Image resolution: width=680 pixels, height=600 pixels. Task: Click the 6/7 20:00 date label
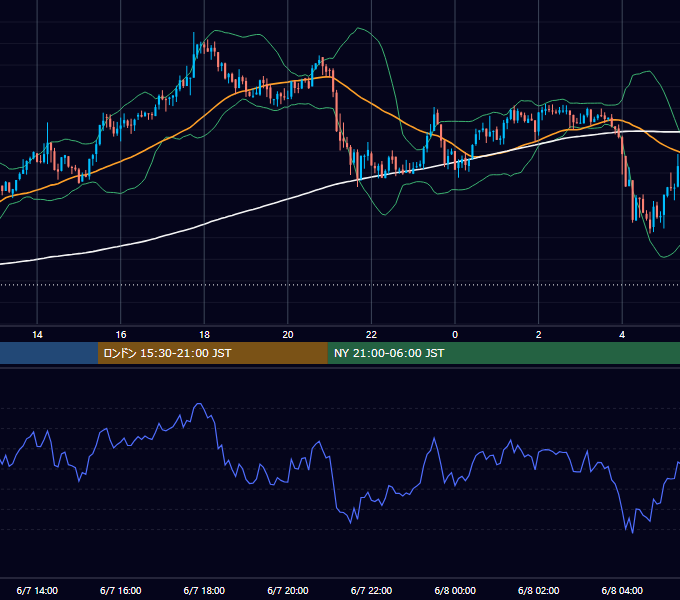pos(288,590)
